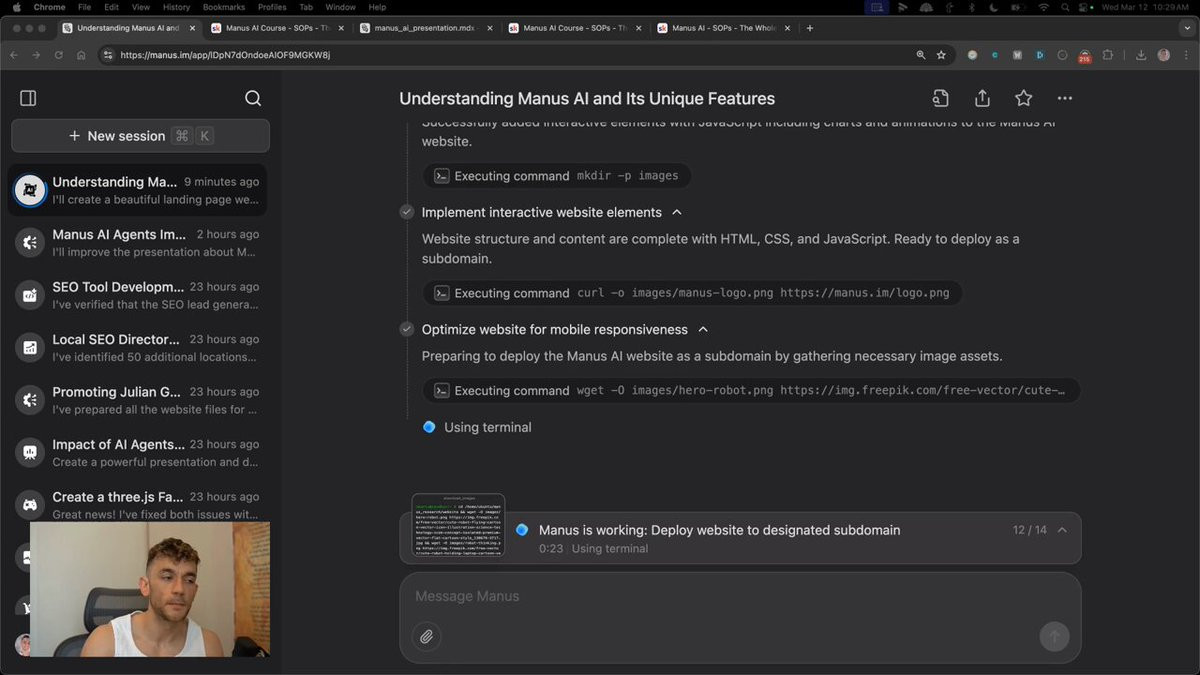The width and height of the screenshot is (1200, 675).
Task: Open the Profiles menu in menu bar
Action: tap(272, 7)
